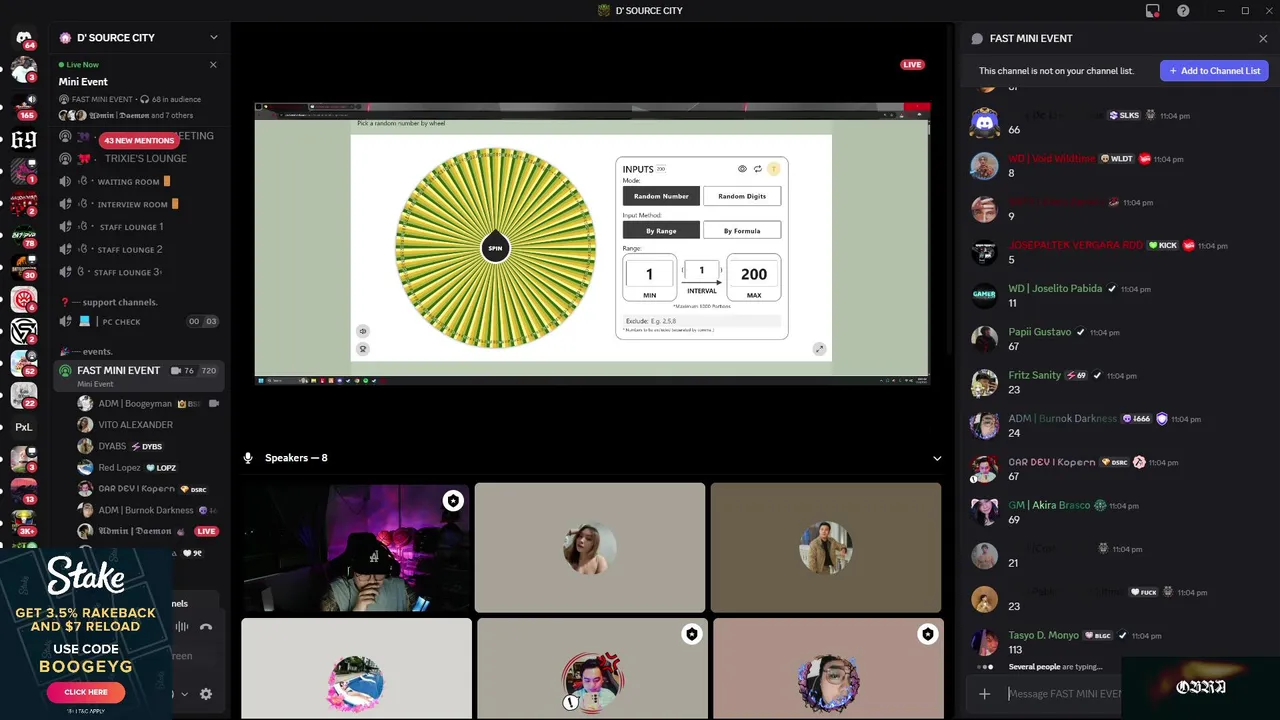Join TRIXIE'S LOUNGE stage channel

145,159
